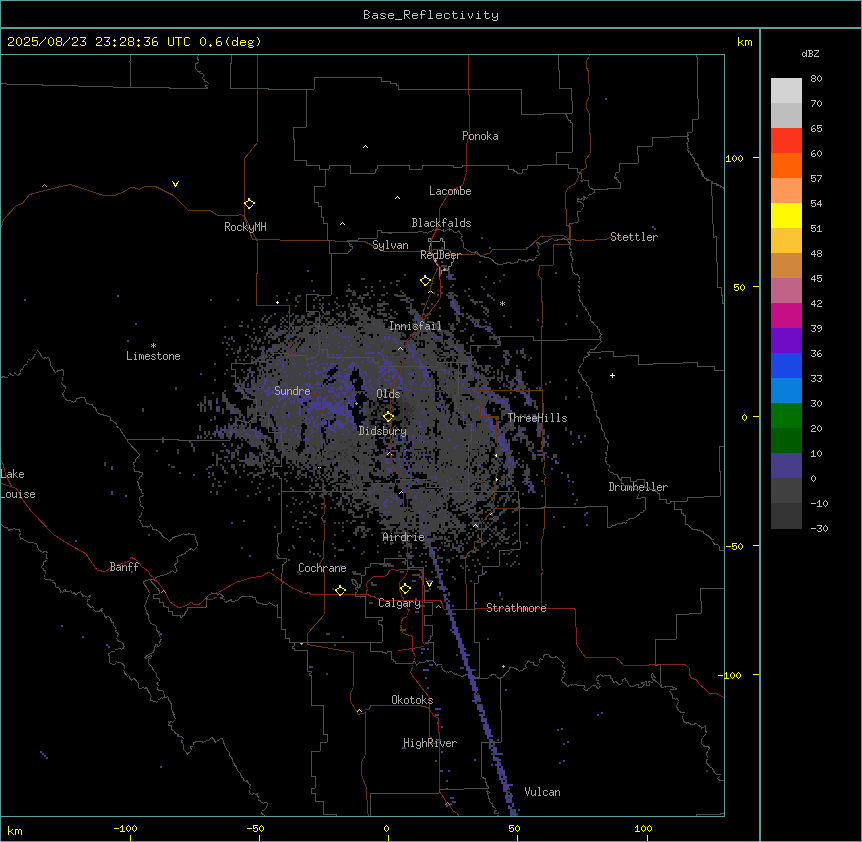The height and width of the screenshot is (842, 862).
Task: Click the Lacombe city label
Action: pyautogui.click(x=450, y=191)
